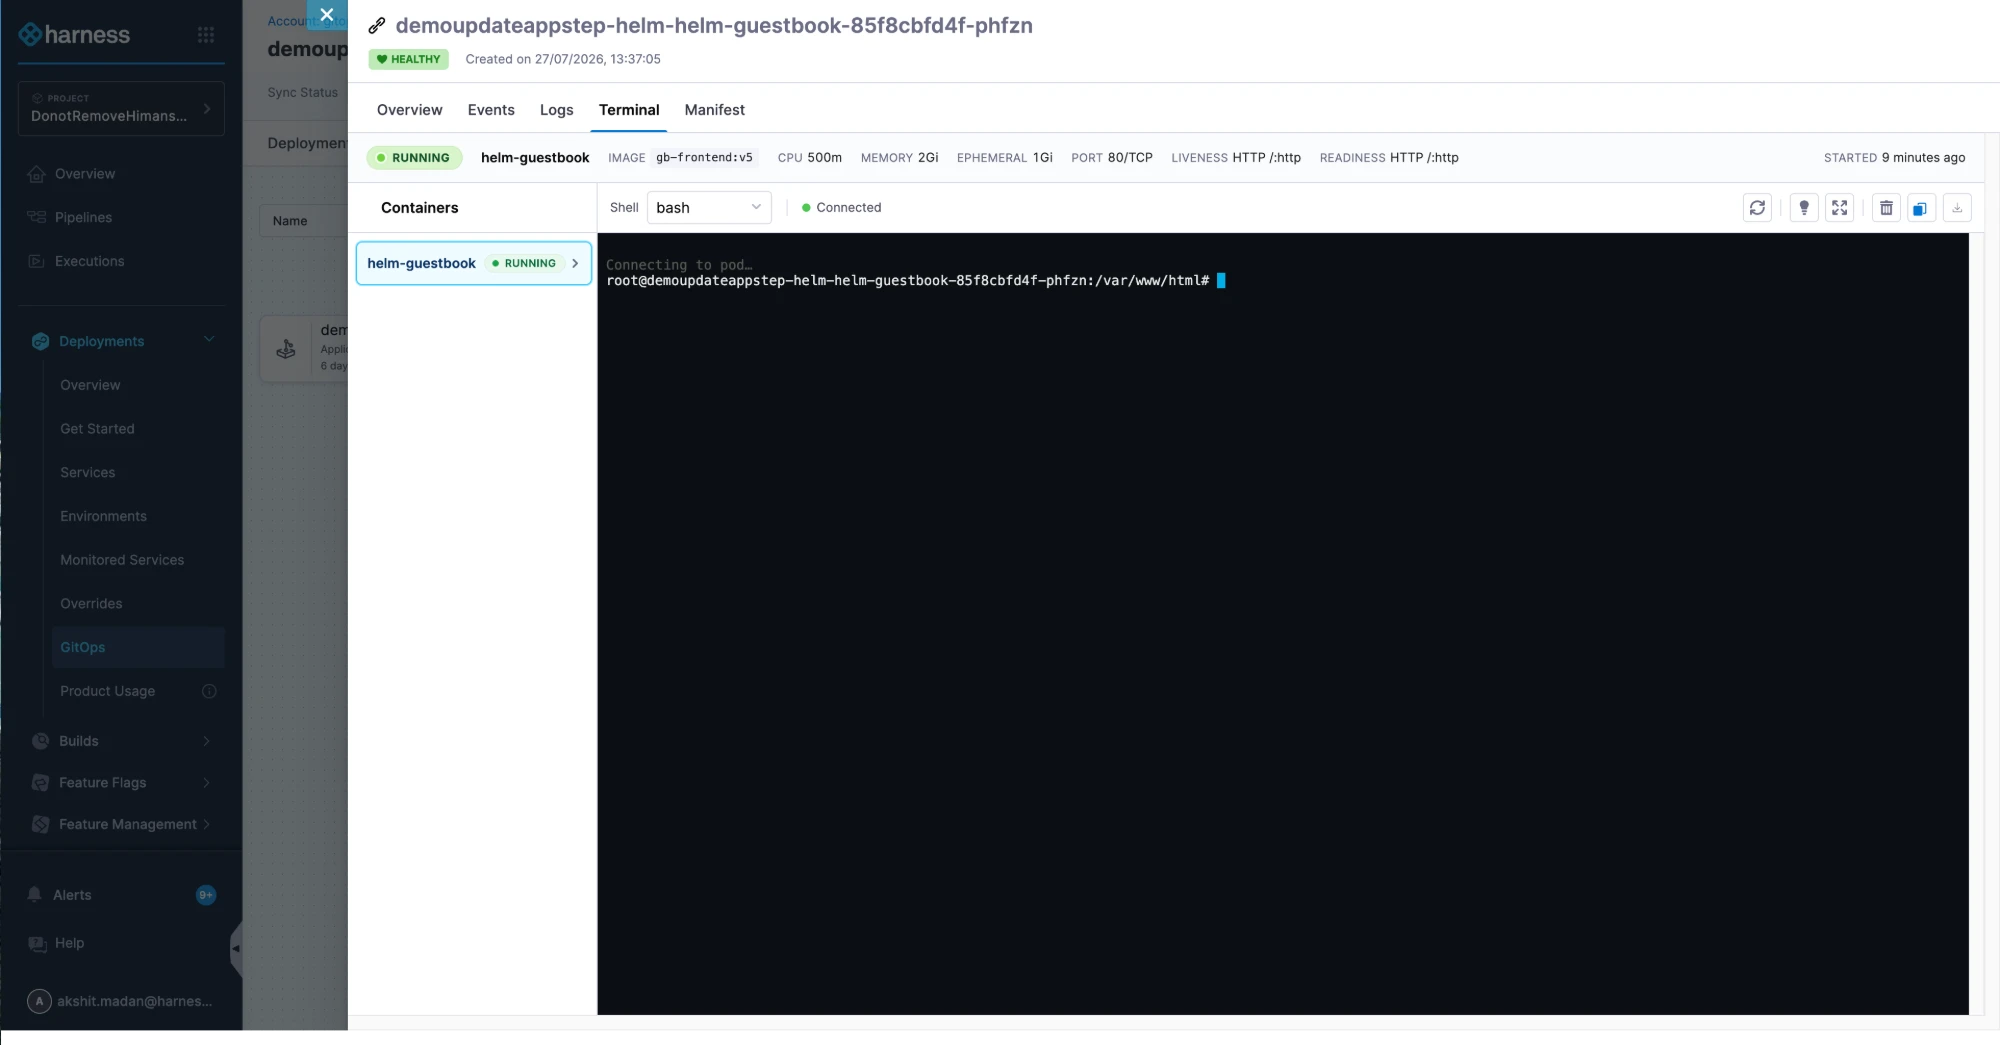
Task: Click the HEALTHY status badge
Action: (408, 59)
